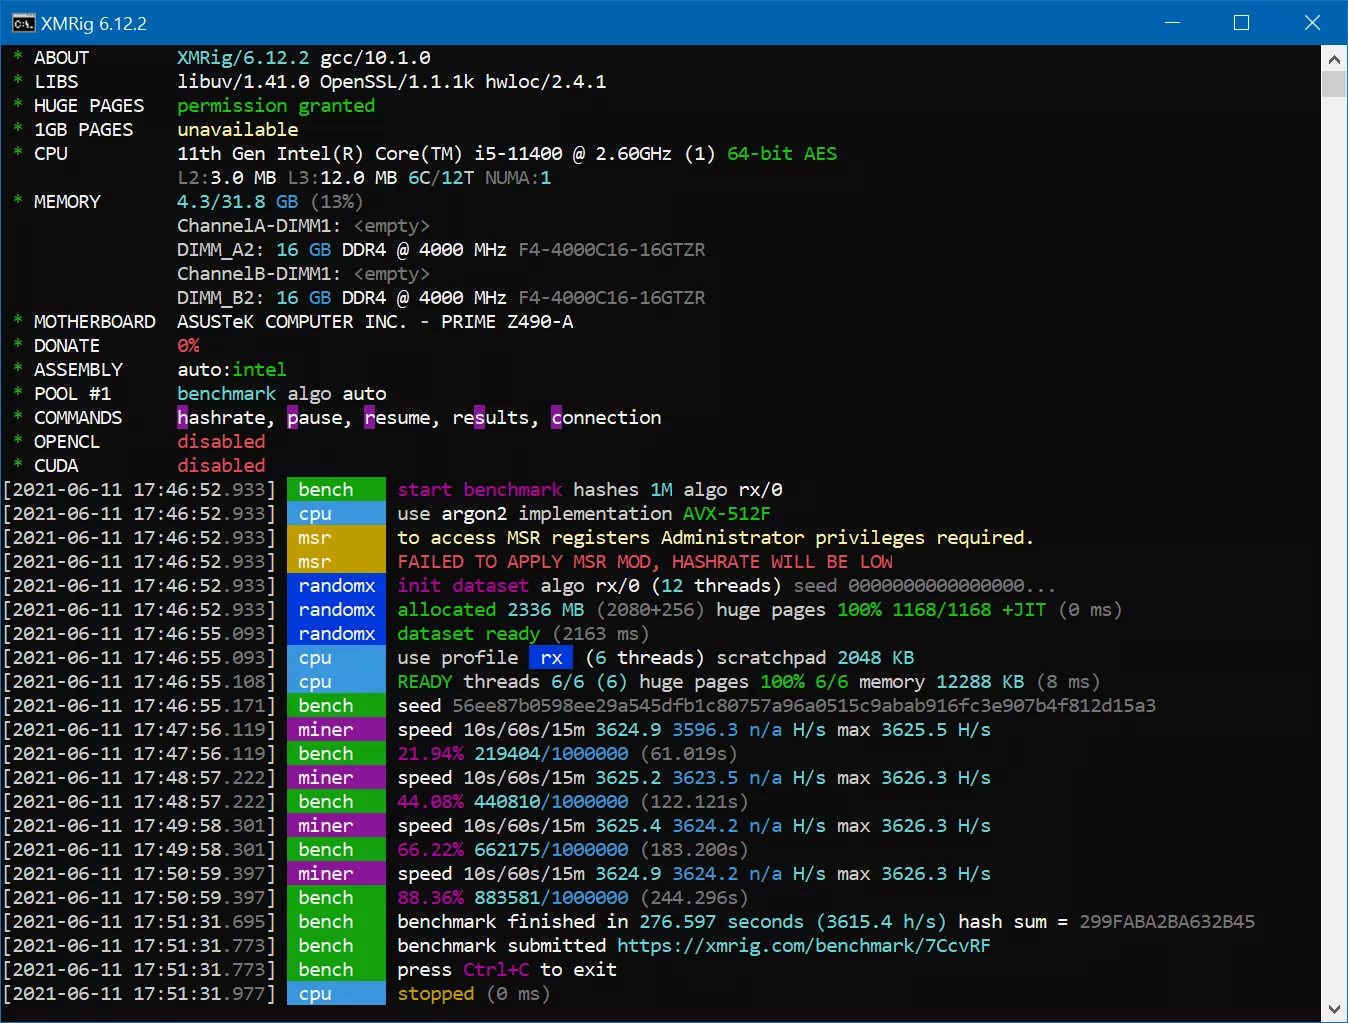Click the 'miner' tag at 17:48:57.222
The height and width of the screenshot is (1023, 1348).
pos(336,778)
